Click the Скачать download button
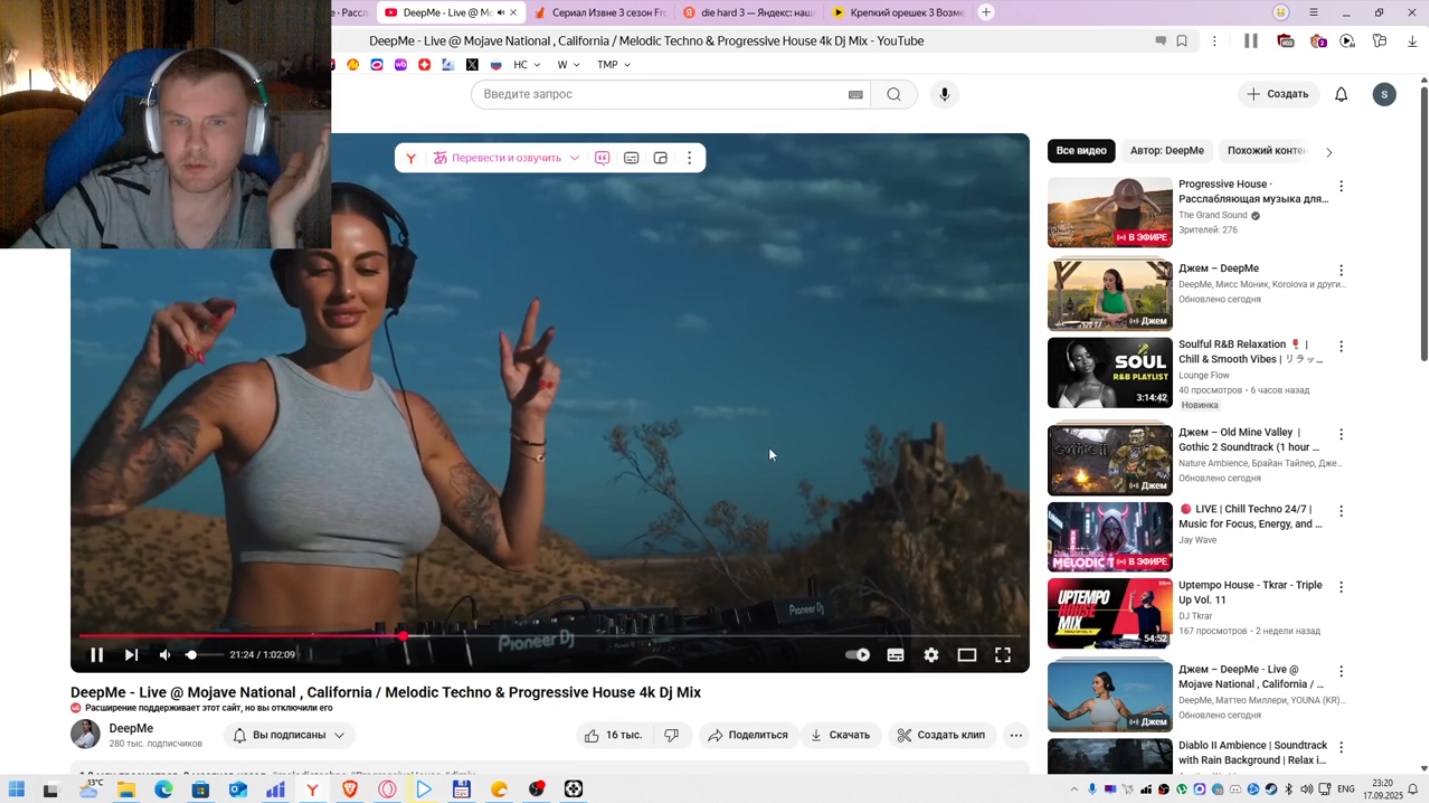 (840, 735)
